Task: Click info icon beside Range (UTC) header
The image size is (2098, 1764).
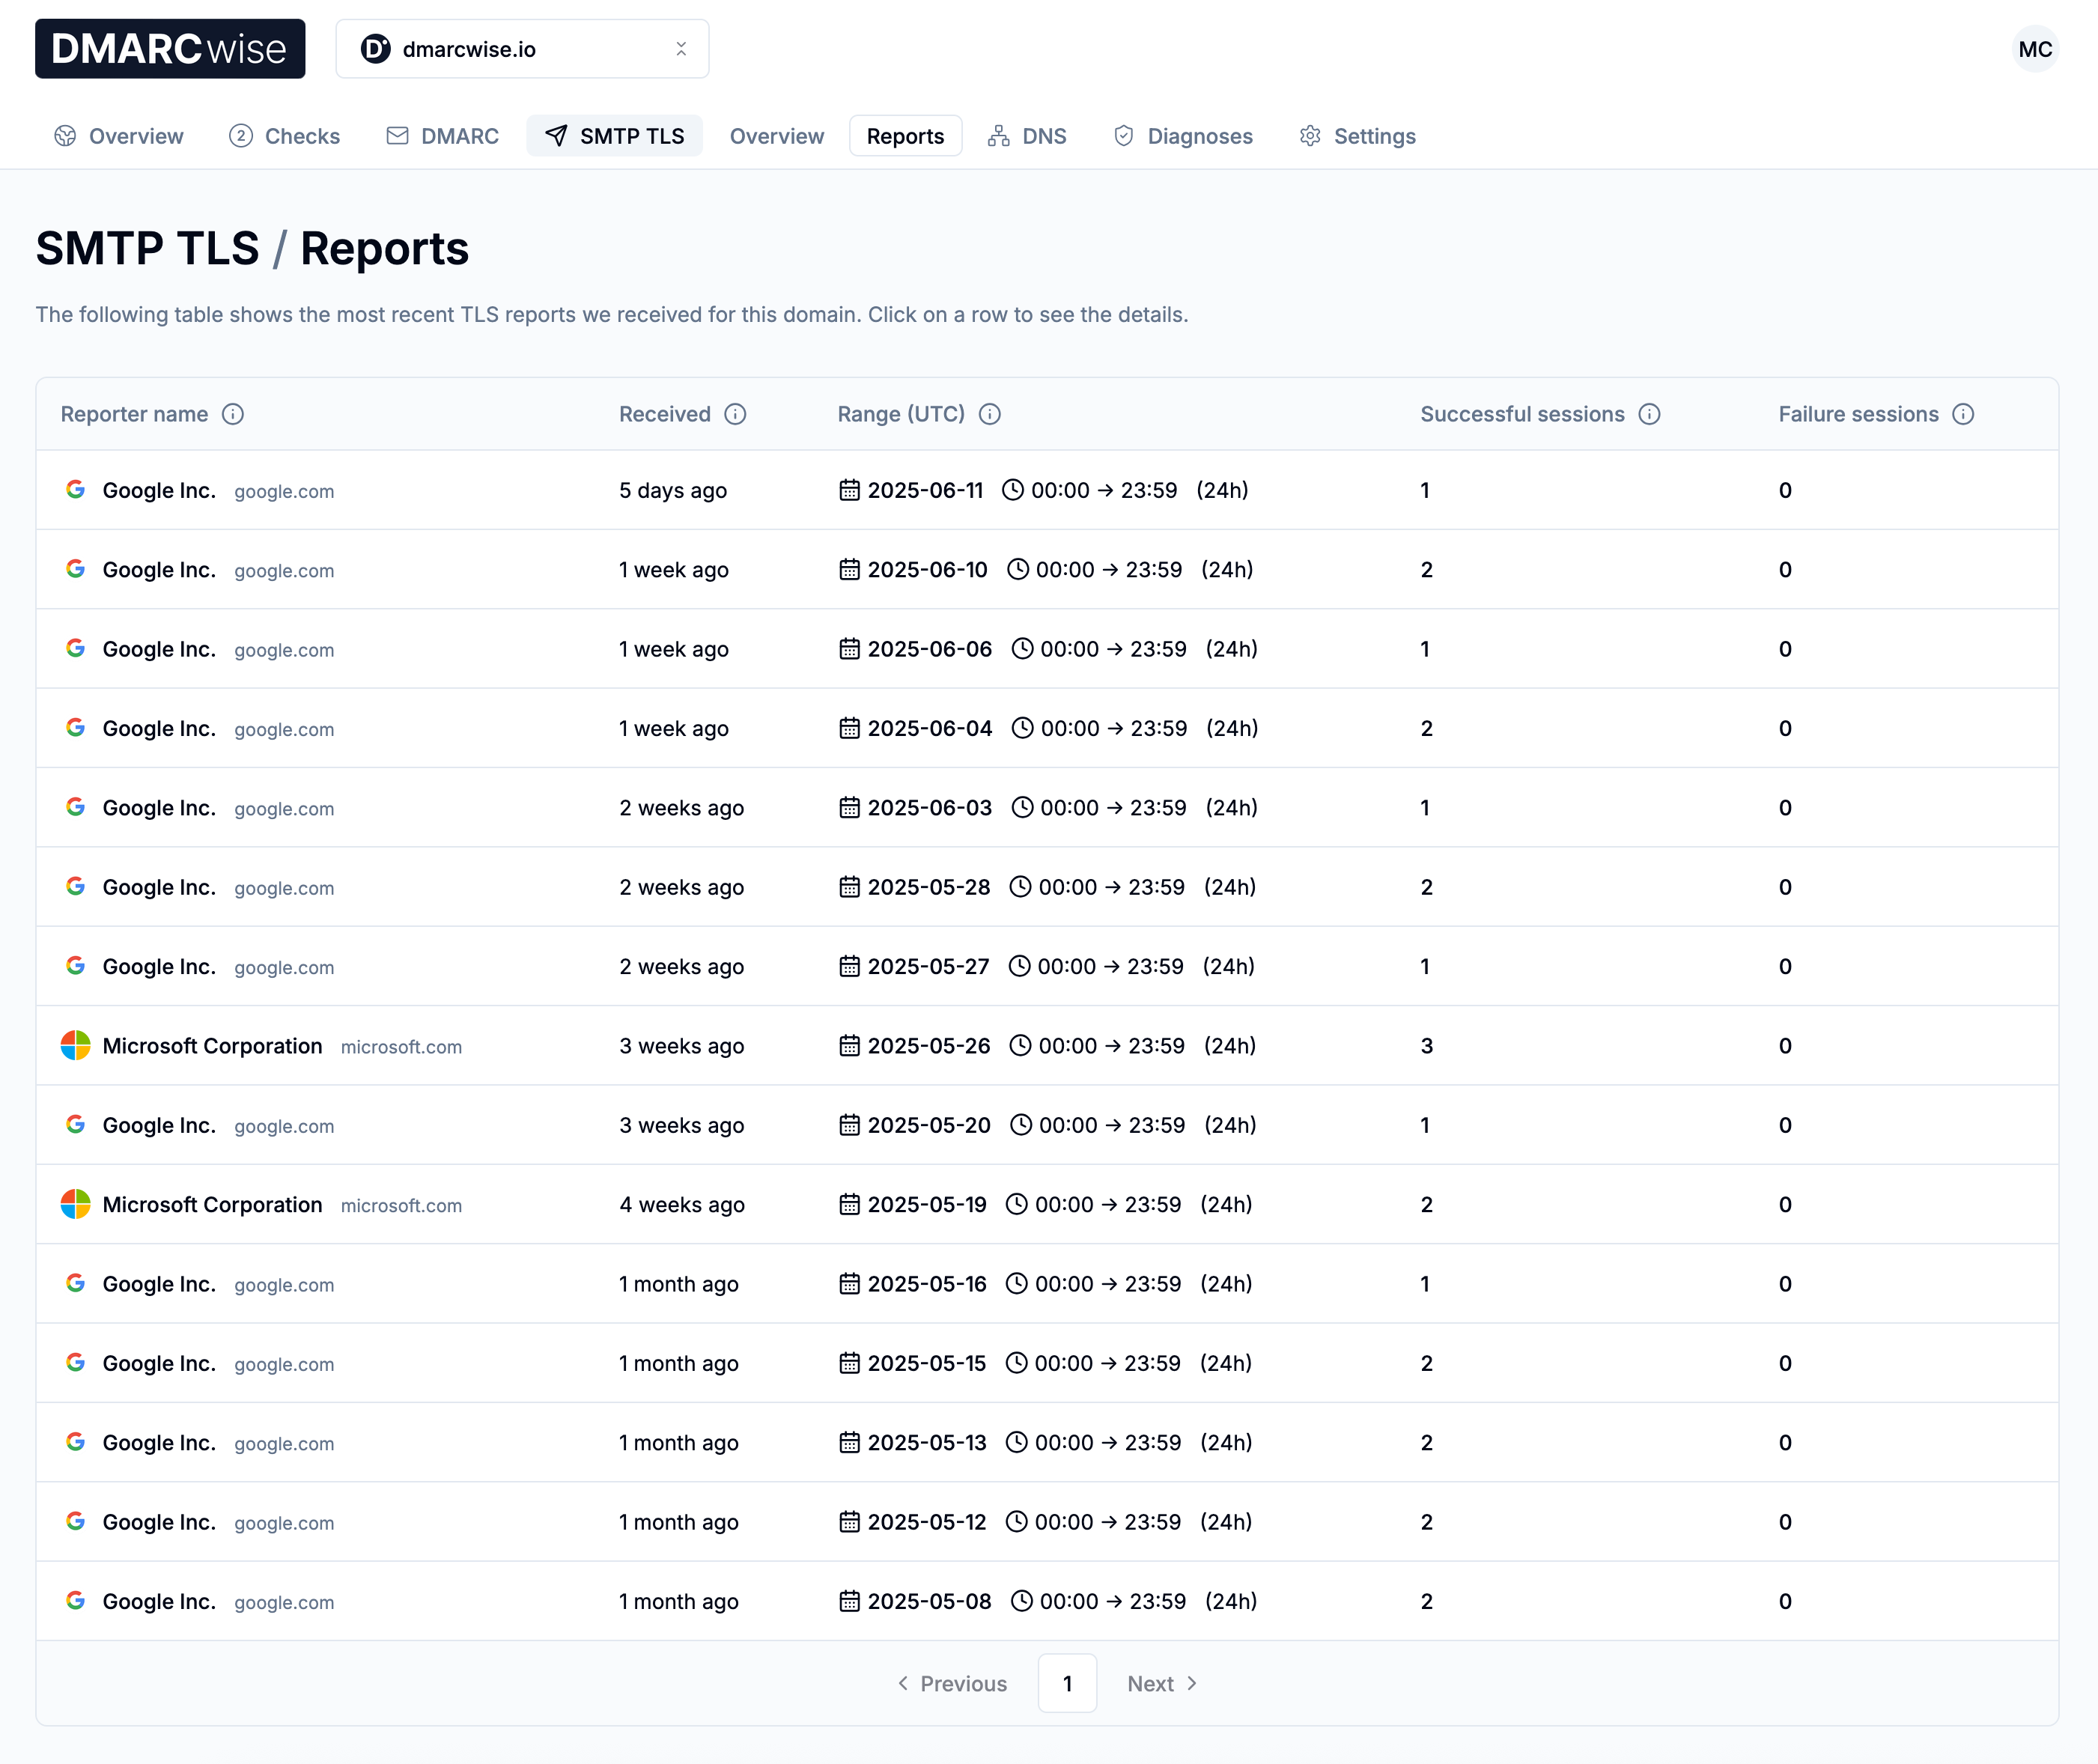Action: coord(990,414)
